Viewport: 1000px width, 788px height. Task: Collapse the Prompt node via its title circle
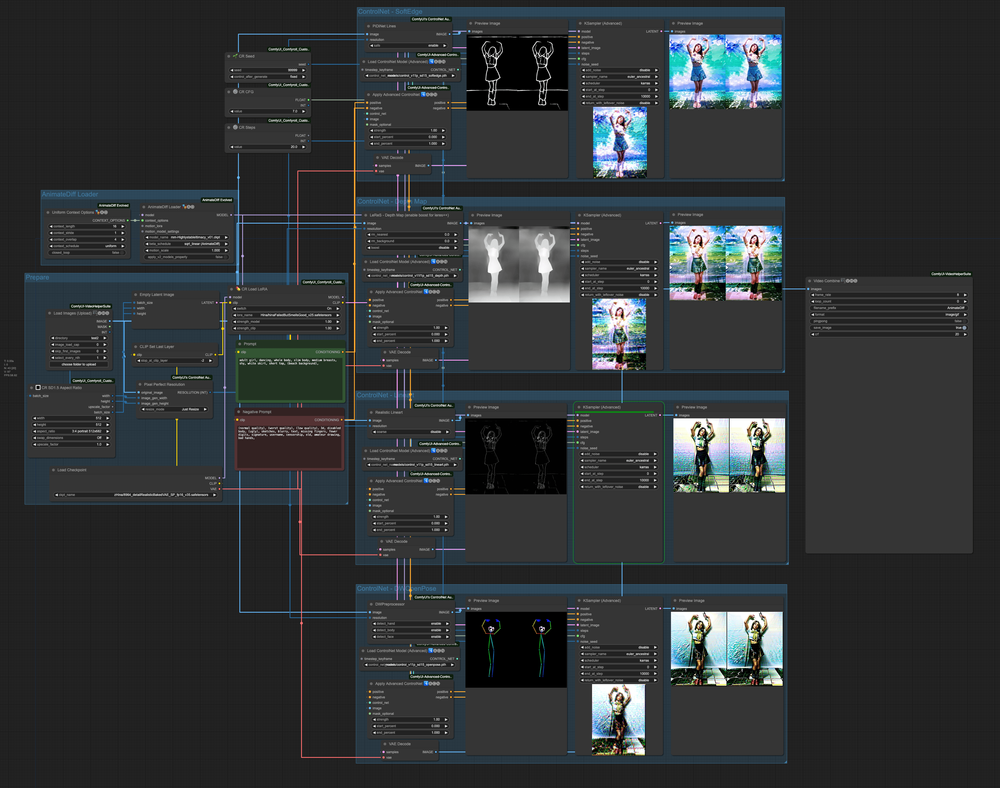coord(240,344)
